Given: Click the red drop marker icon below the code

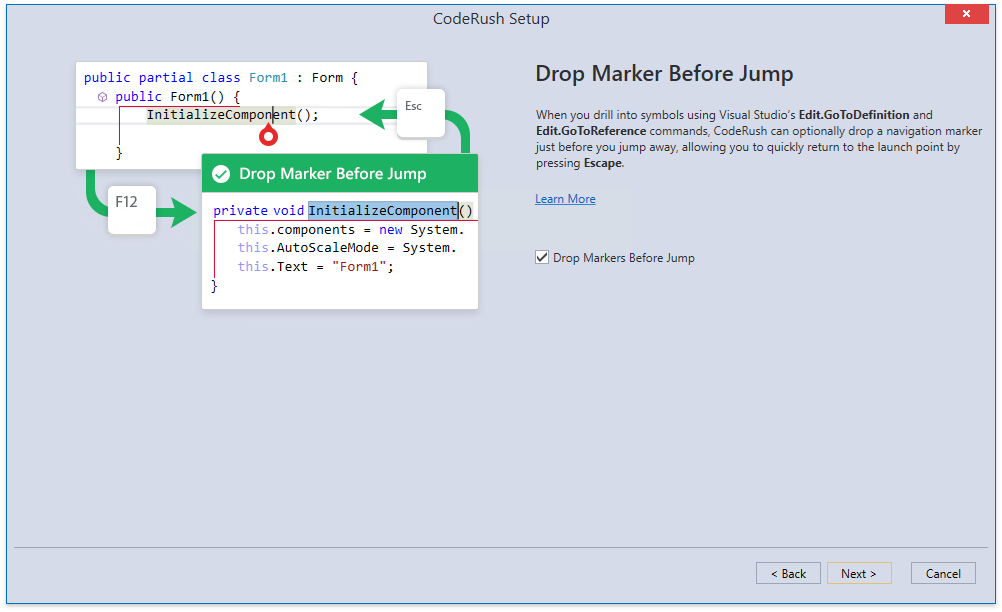Looking at the screenshot, I should pos(268,135).
